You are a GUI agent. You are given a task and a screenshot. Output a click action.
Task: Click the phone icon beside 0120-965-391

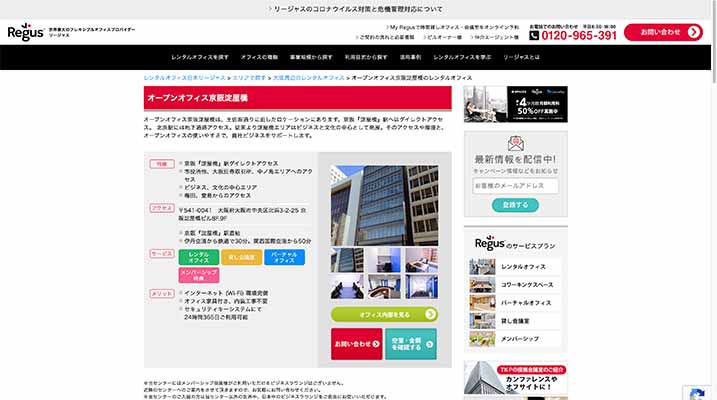[x=534, y=35]
